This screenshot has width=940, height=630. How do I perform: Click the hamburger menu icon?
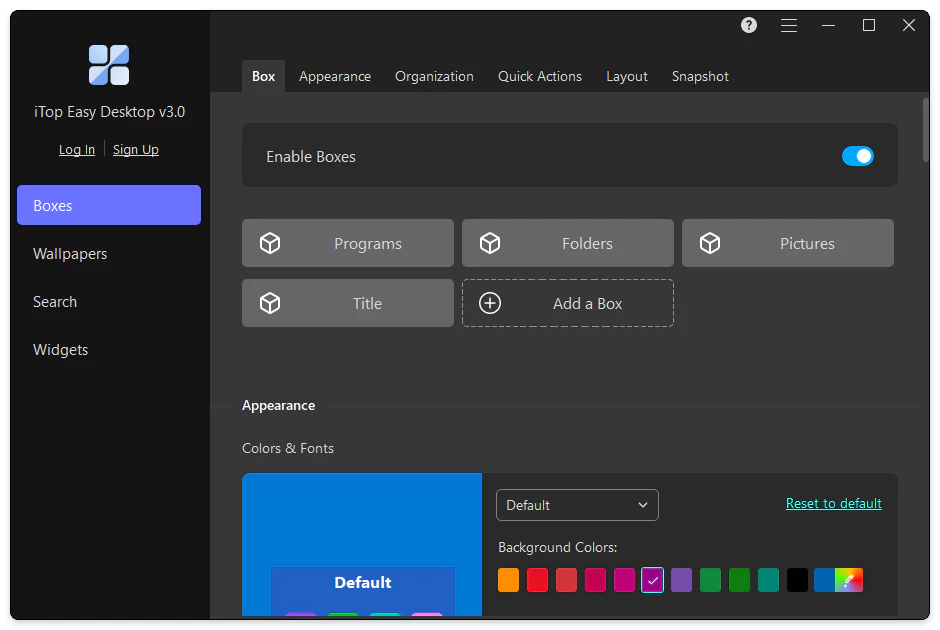tap(789, 25)
